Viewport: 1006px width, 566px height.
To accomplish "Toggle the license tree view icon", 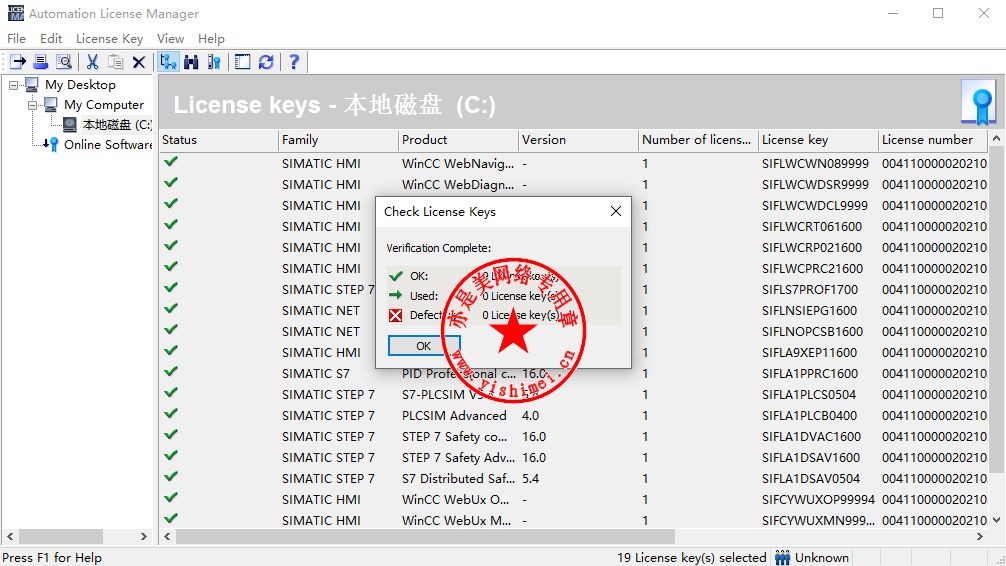I will tap(168, 62).
